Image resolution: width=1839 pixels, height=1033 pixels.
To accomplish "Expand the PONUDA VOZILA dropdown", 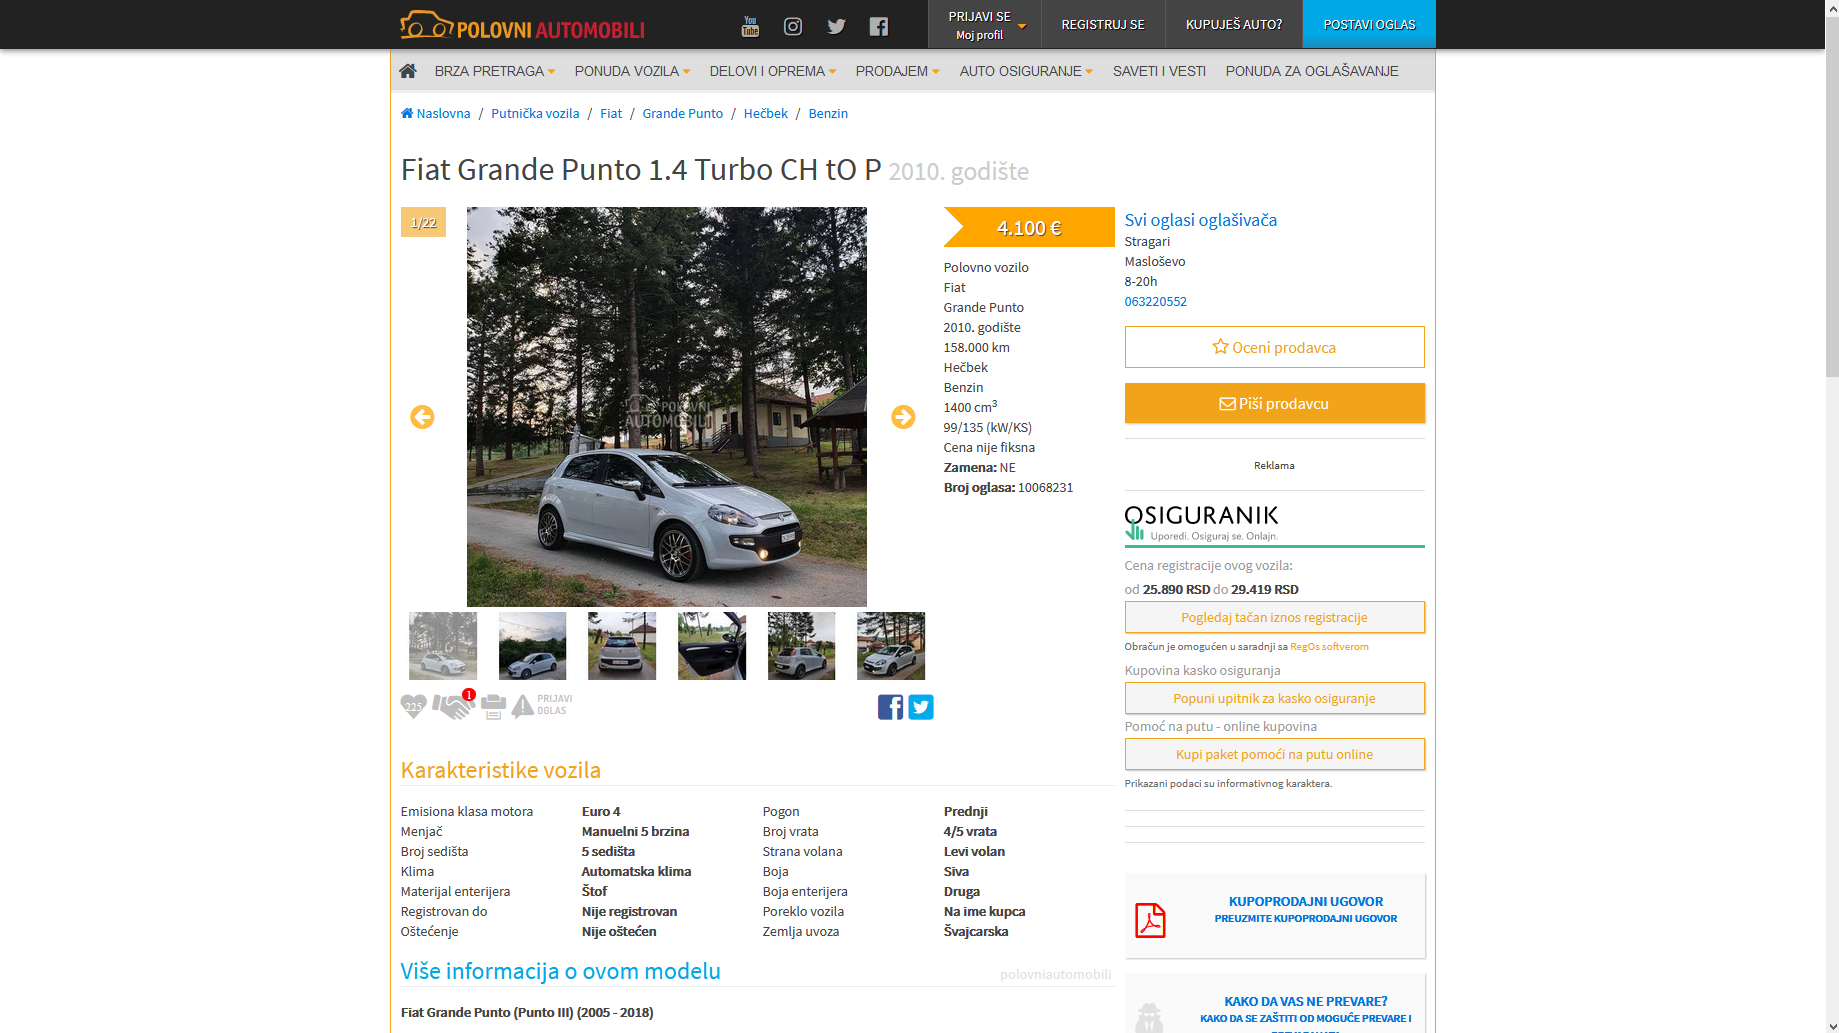I will click(632, 71).
